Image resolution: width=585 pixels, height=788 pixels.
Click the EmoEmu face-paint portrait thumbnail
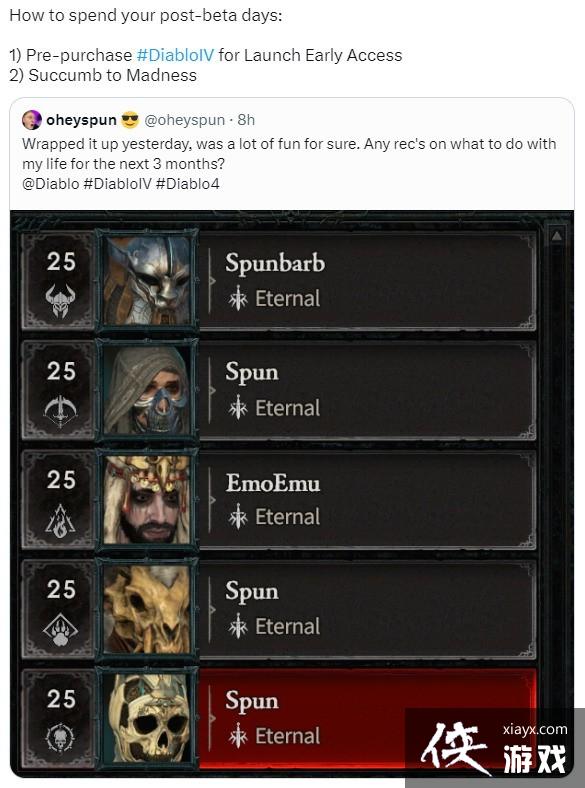point(147,499)
